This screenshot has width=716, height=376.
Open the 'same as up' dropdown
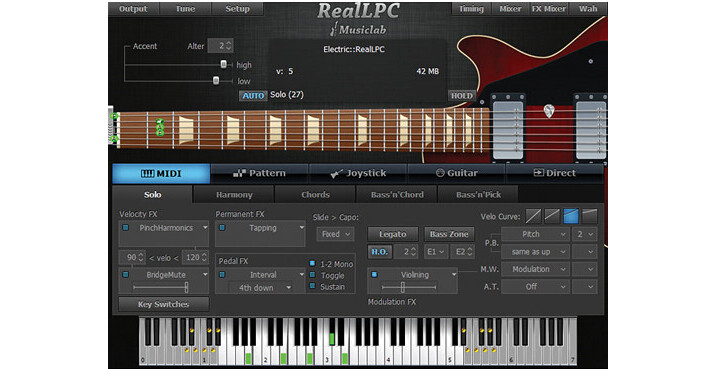click(x=535, y=252)
